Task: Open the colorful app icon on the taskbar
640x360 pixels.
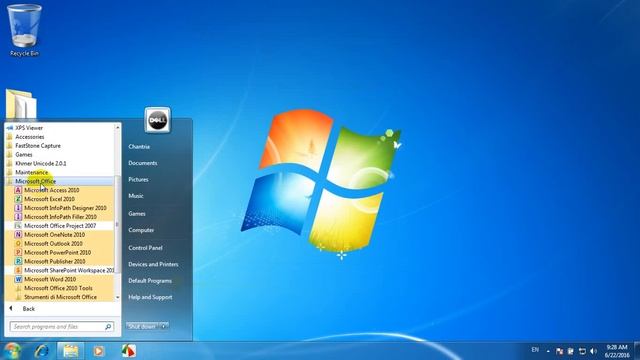Action: (128, 351)
